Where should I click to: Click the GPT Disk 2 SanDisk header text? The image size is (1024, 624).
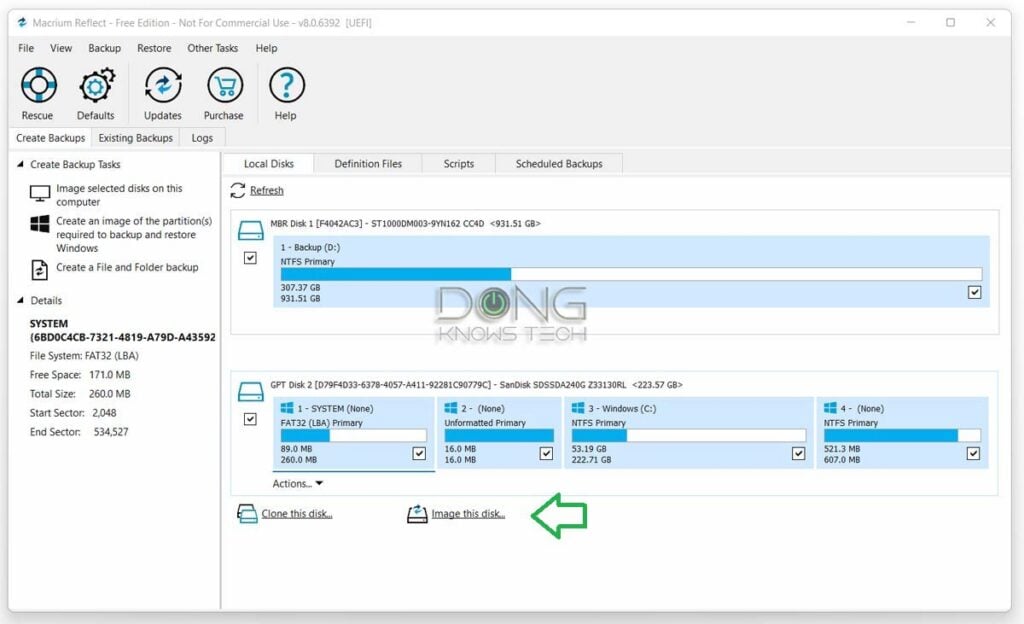pyautogui.click(x=477, y=384)
